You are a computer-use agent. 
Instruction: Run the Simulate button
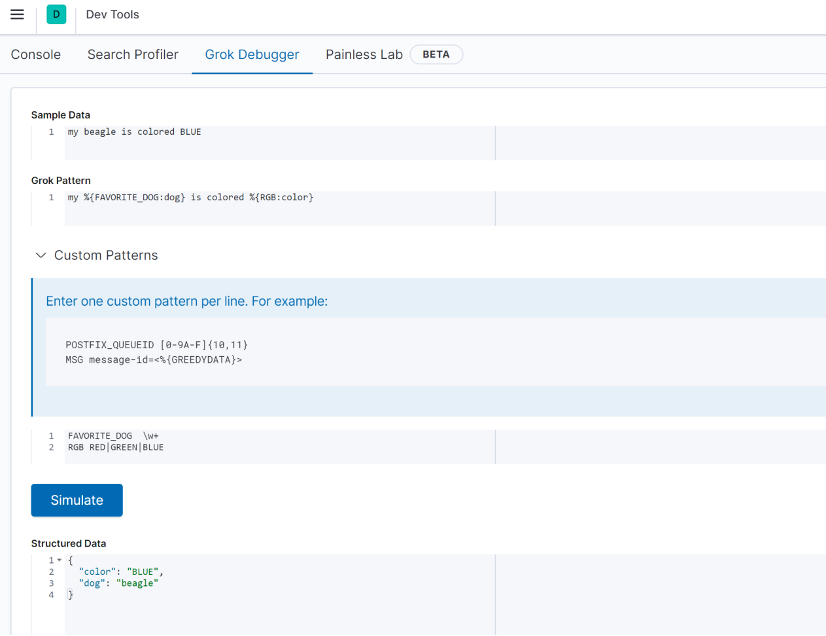(x=77, y=500)
